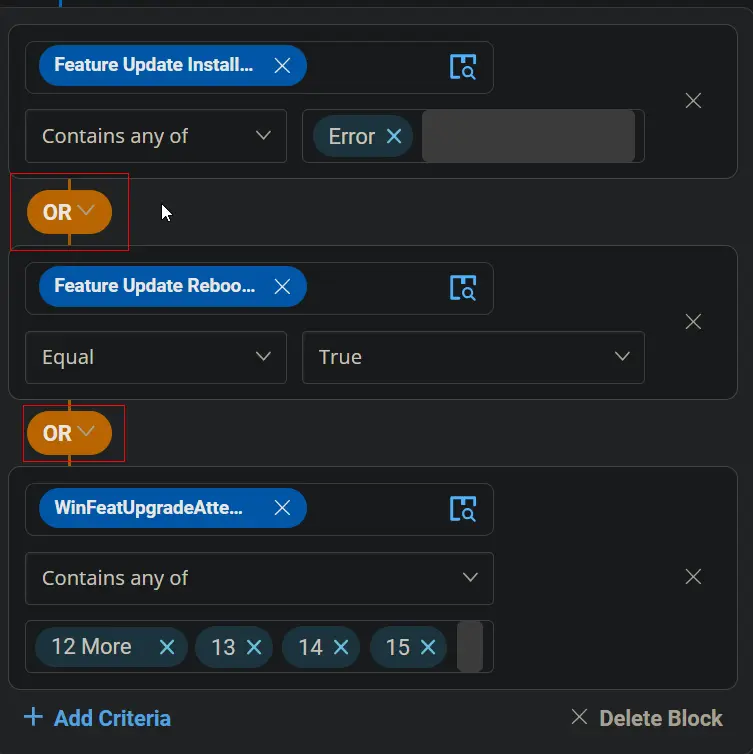The height and width of the screenshot is (754, 753).
Task: Remove the WinFeatUpgradeAtte field chip
Action: (282, 508)
